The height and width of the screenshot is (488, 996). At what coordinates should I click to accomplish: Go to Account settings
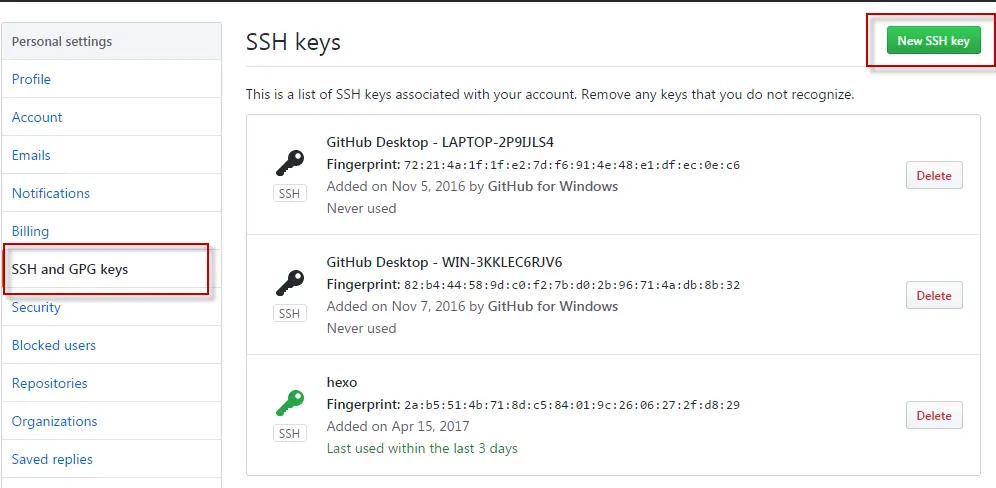click(x=37, y=117)
